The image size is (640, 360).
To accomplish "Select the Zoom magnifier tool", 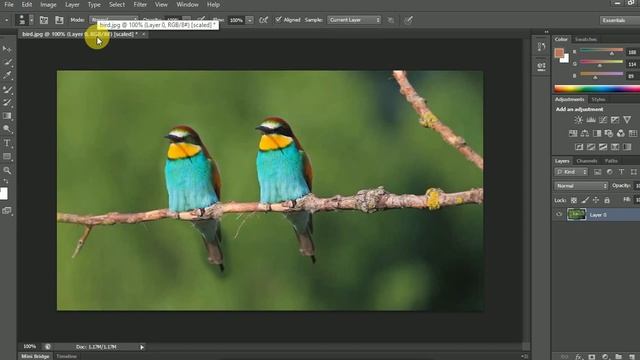I will pyautogui.click(x=7, y=170).
